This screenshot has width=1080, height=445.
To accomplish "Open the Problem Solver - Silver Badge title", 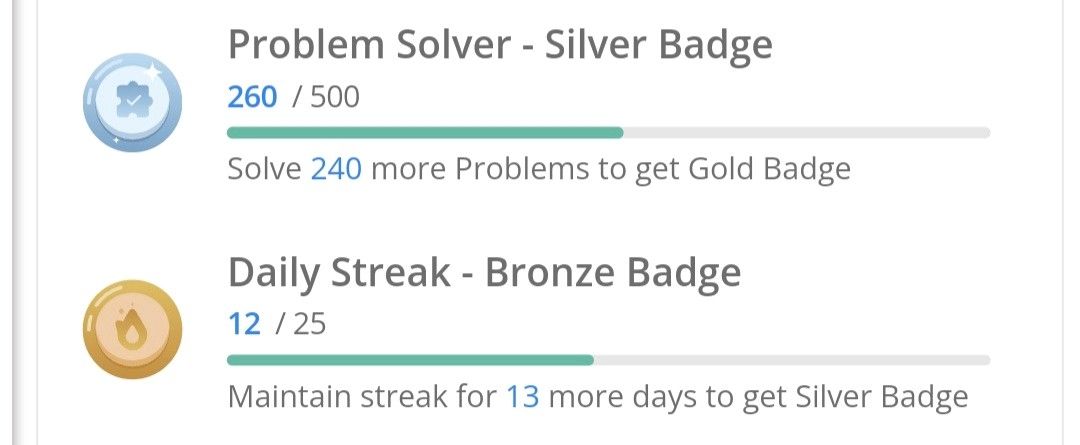I will pos(500,44).
